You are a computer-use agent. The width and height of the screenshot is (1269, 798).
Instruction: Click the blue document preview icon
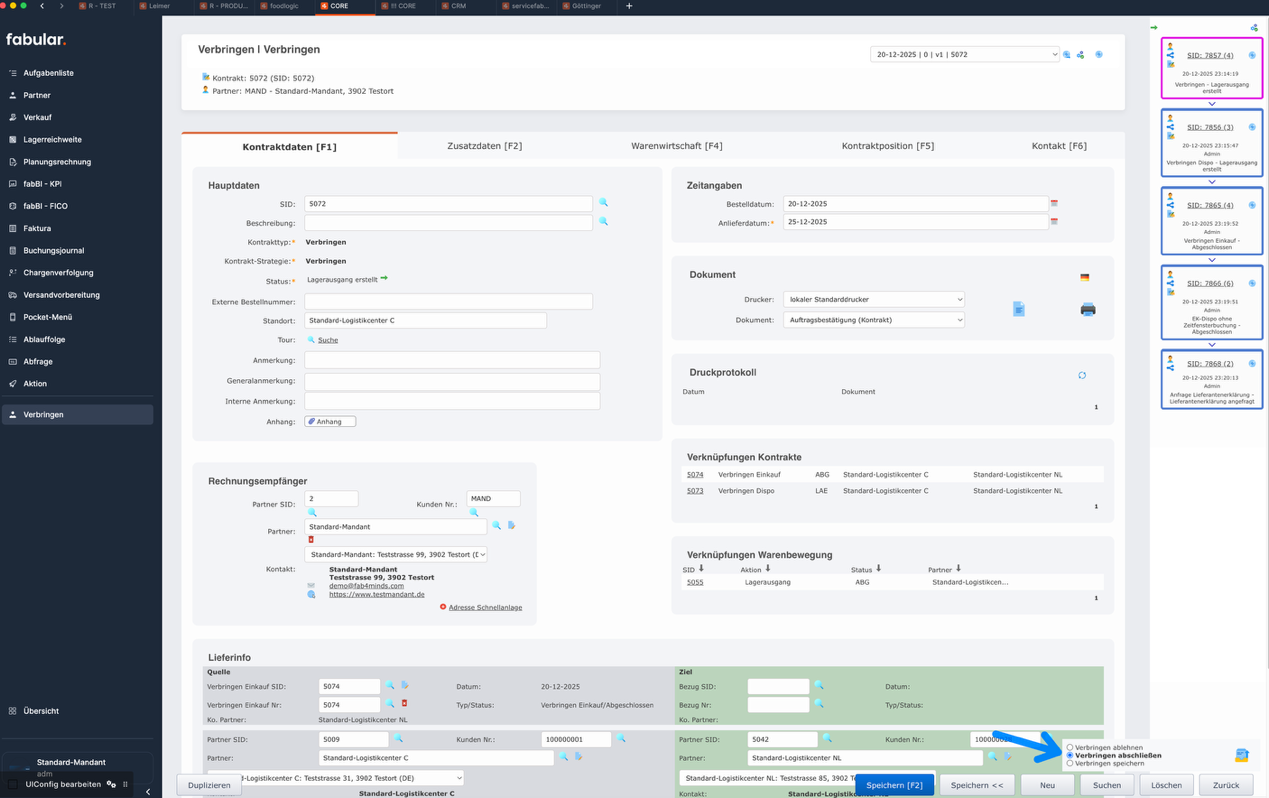(x=1018, y=310)
